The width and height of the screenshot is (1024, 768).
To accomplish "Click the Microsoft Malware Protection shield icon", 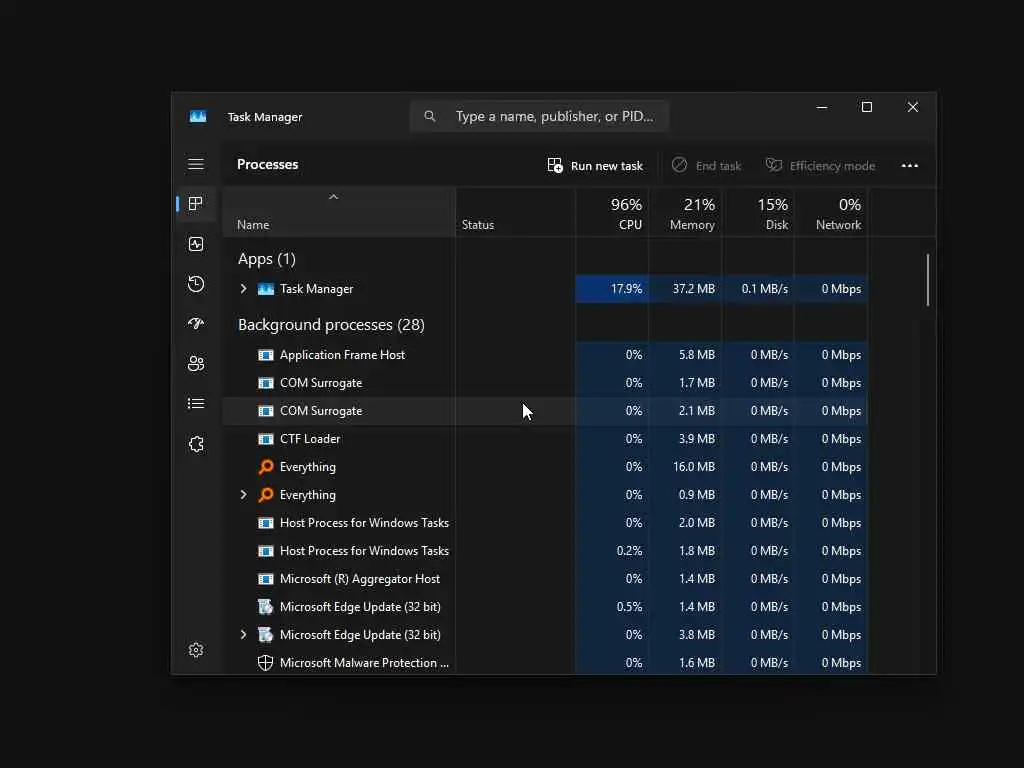I will click(265, 663).
